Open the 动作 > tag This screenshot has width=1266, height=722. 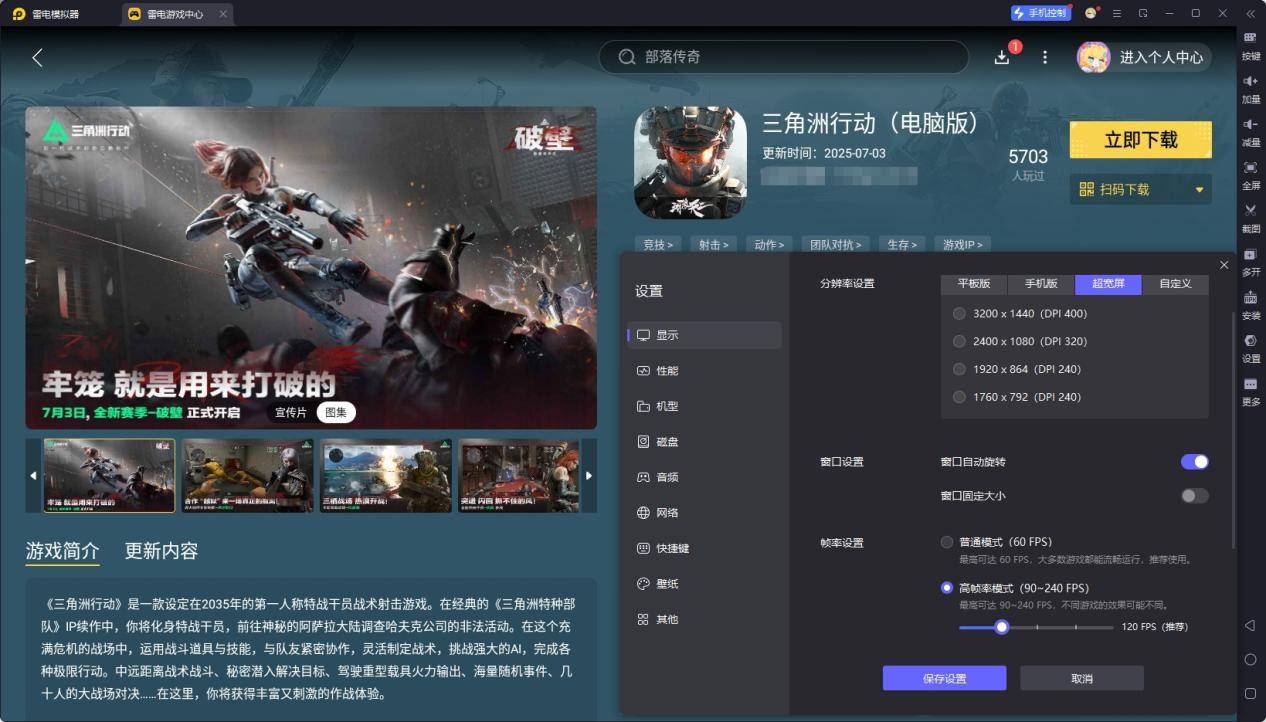(x=769, y=244)
